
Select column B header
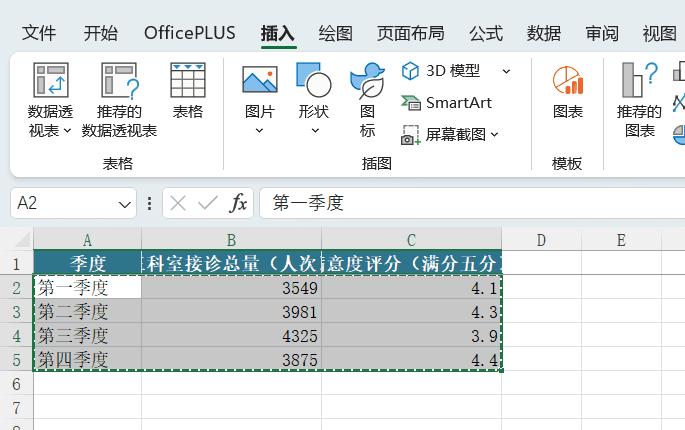232,240
